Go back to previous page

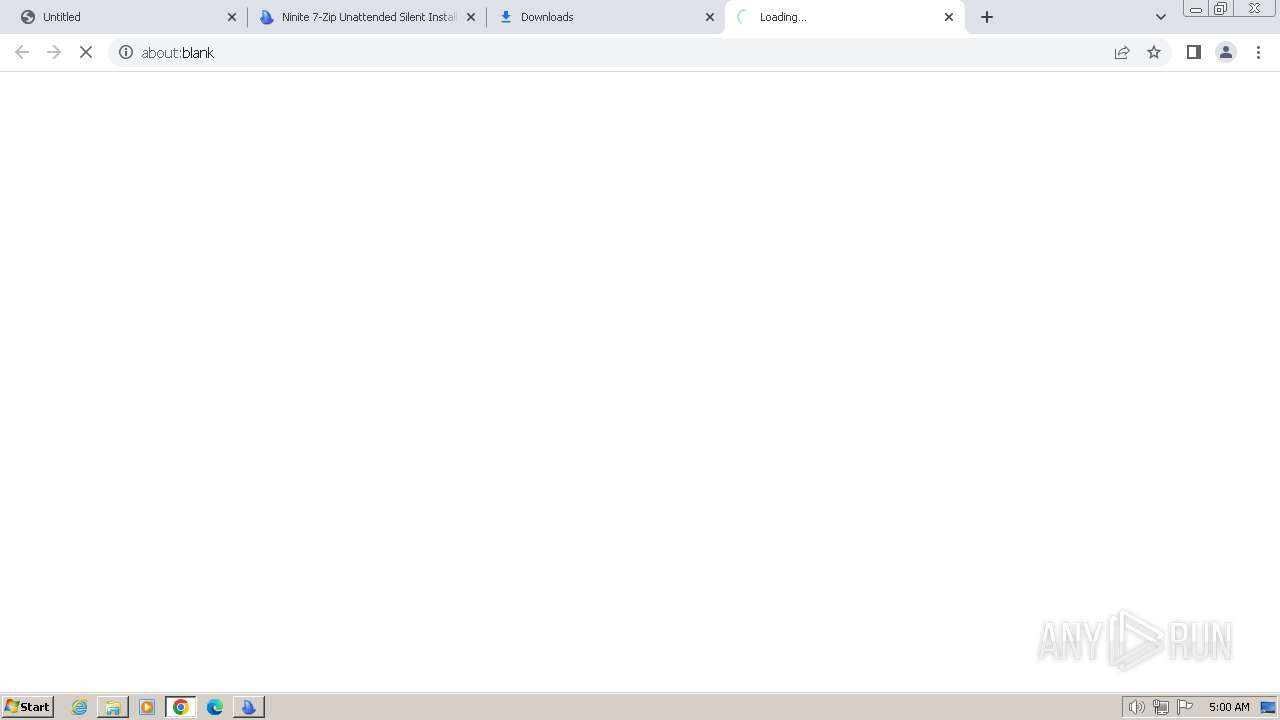(x=22, y=52)
